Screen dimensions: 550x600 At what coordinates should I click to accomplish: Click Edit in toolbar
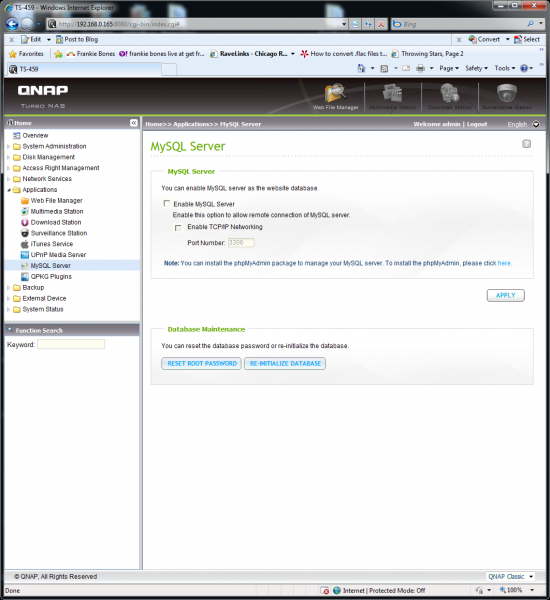(x=31, y=39)
